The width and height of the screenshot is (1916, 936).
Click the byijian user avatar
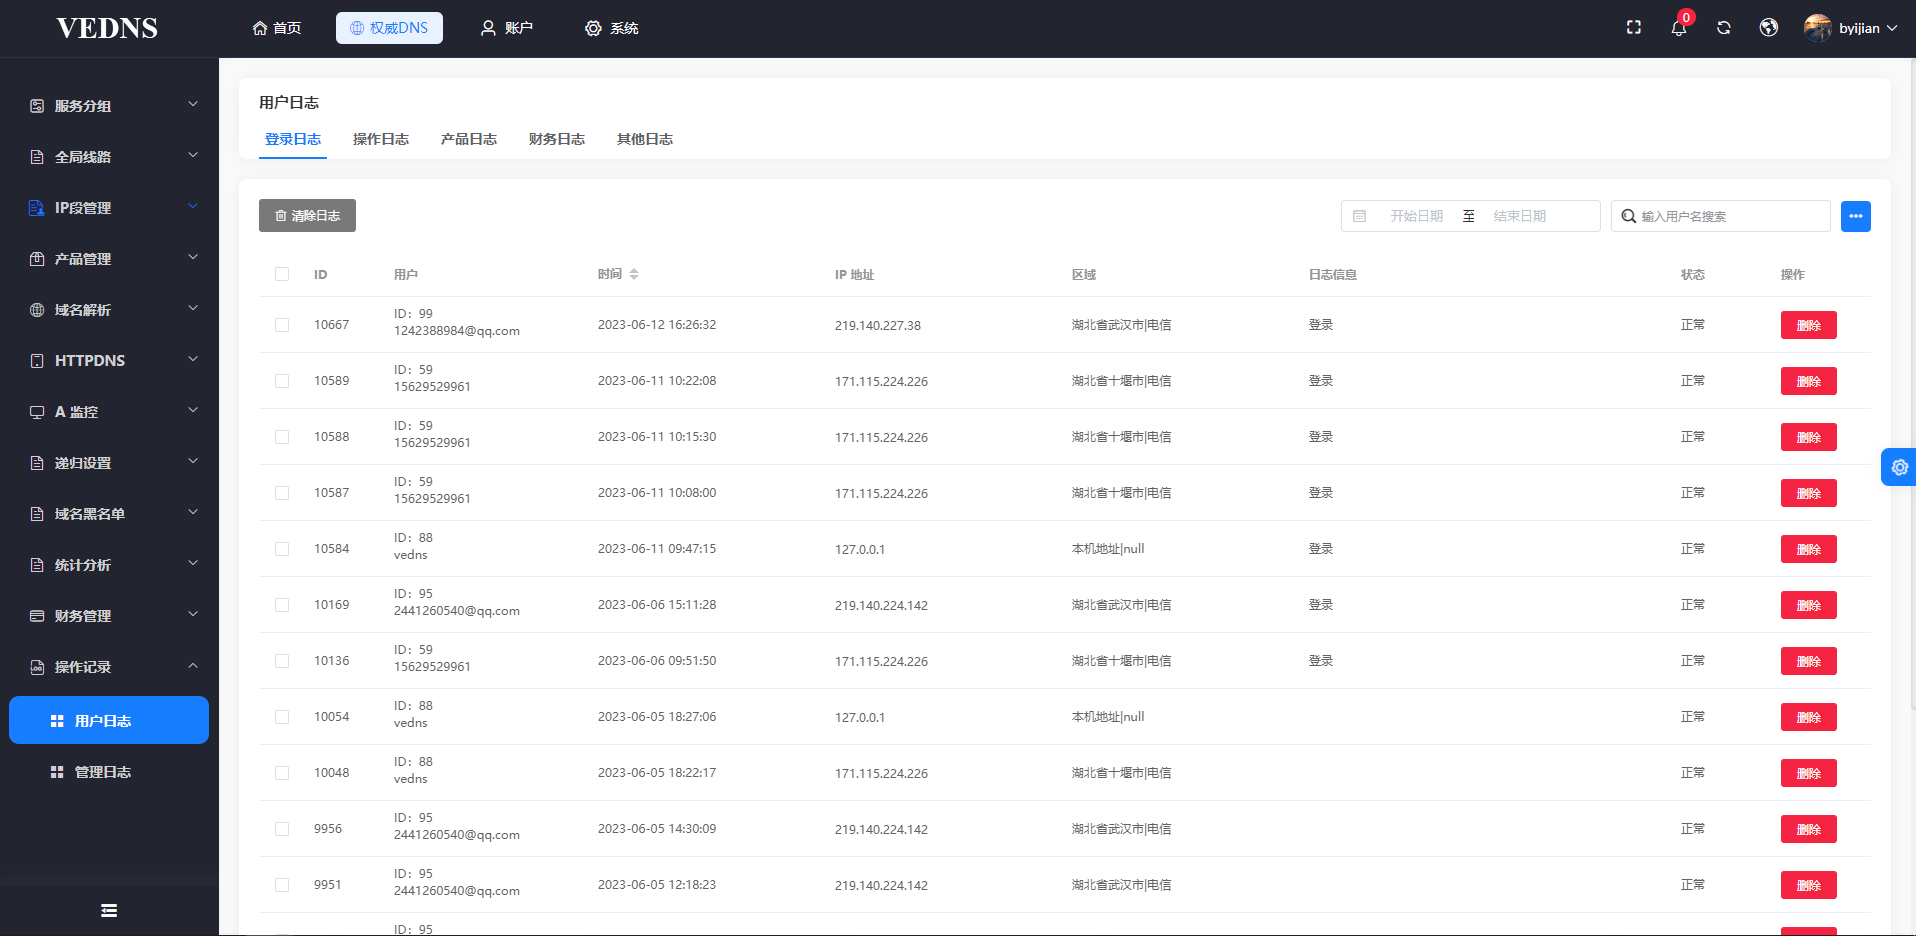1817,28
